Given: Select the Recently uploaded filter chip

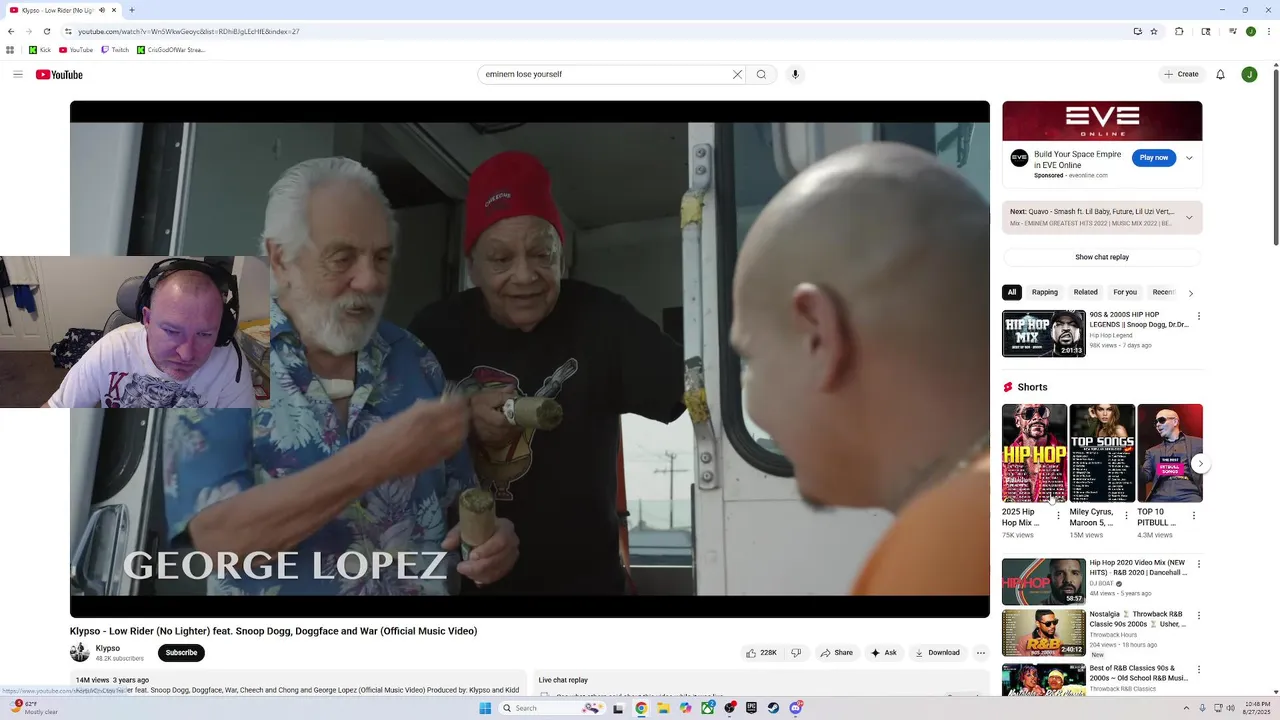Looking at the screenshot, I should 1164,292.
